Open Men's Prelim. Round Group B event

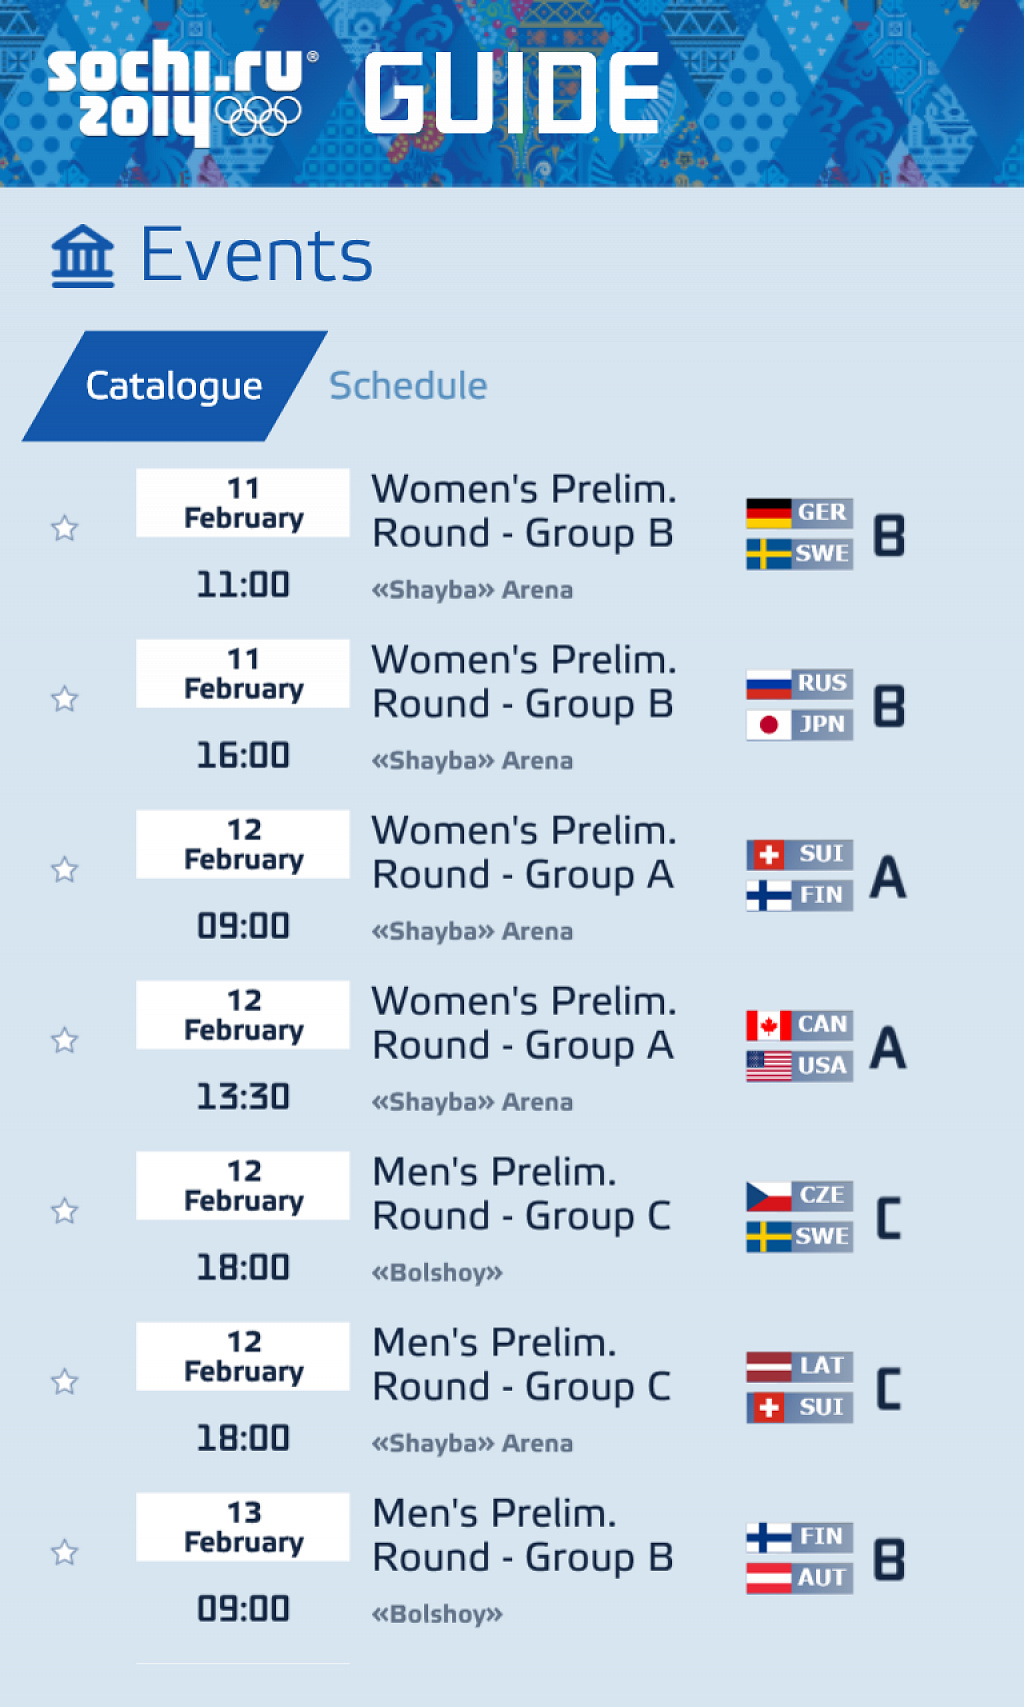coord(523,1535)
